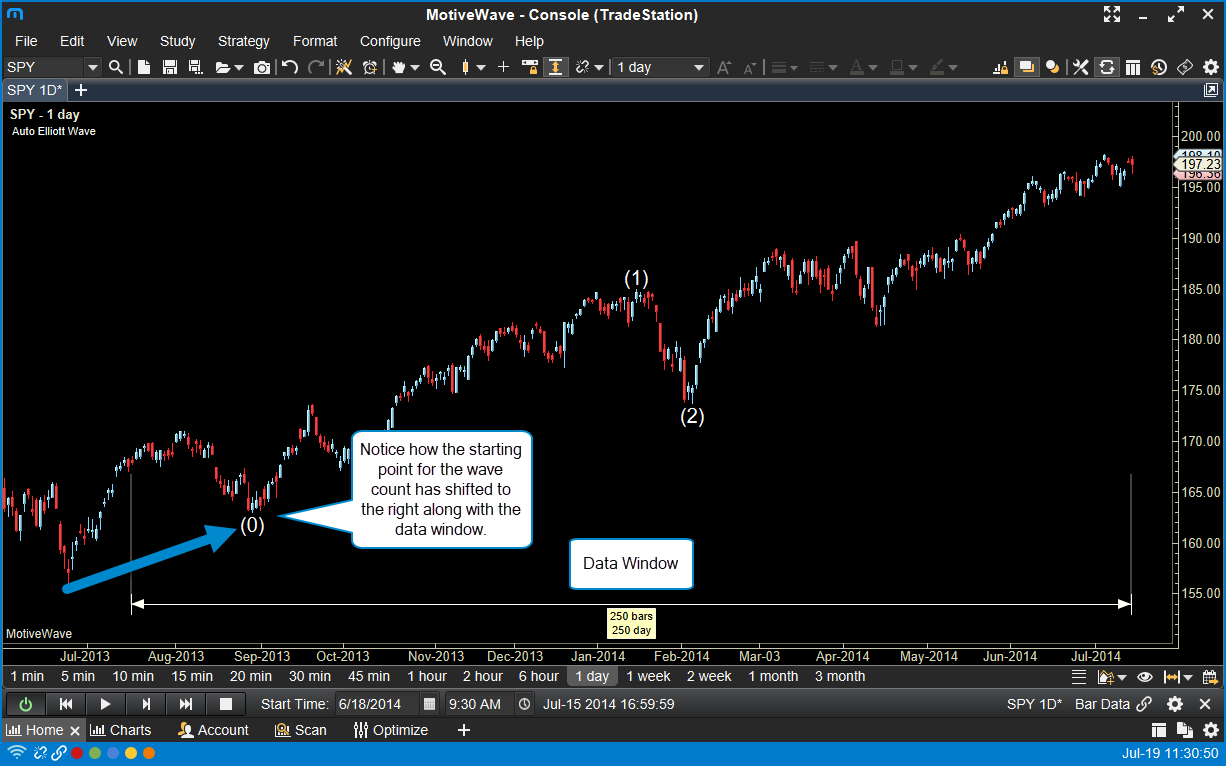Screen dimensions: 1226x766
Task: Open the Study menu
Action: [x=177, y=41]
